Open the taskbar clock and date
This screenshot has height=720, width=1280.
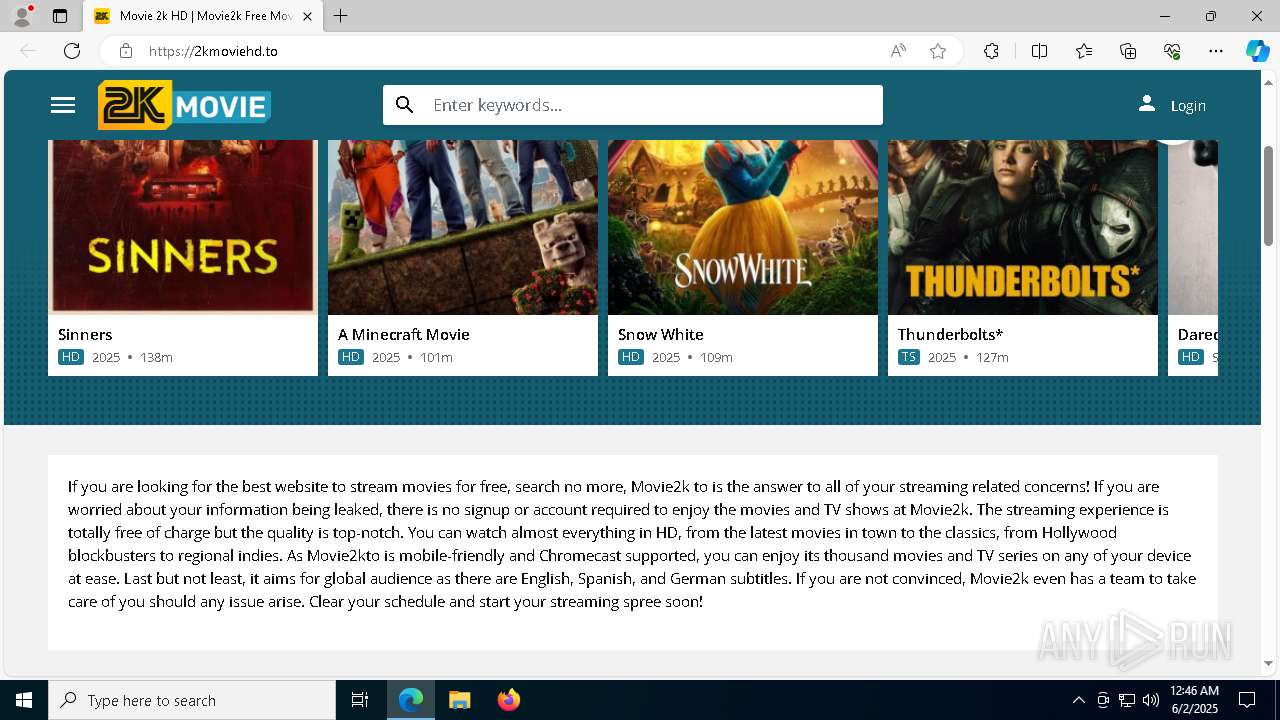[1194, 699]
